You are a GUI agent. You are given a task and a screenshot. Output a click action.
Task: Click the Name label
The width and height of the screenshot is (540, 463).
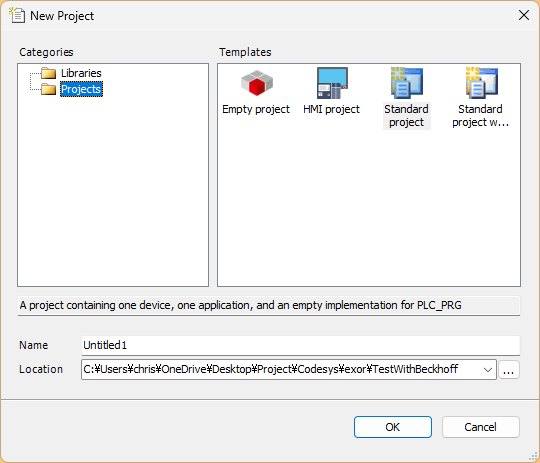33,345
